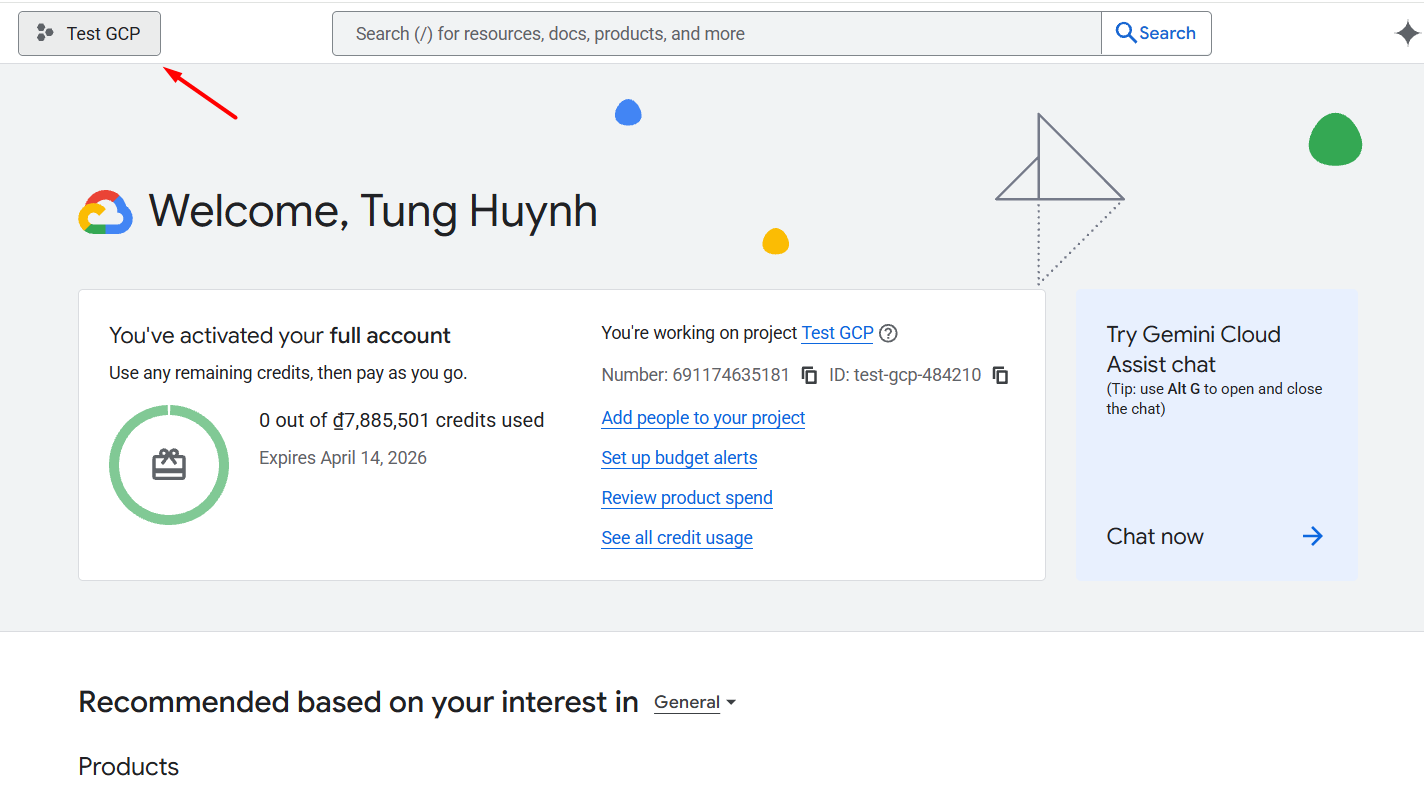Expand the arrow next to the General label
The width and height of the screenshot is (1424, 810).
point(731,702)
